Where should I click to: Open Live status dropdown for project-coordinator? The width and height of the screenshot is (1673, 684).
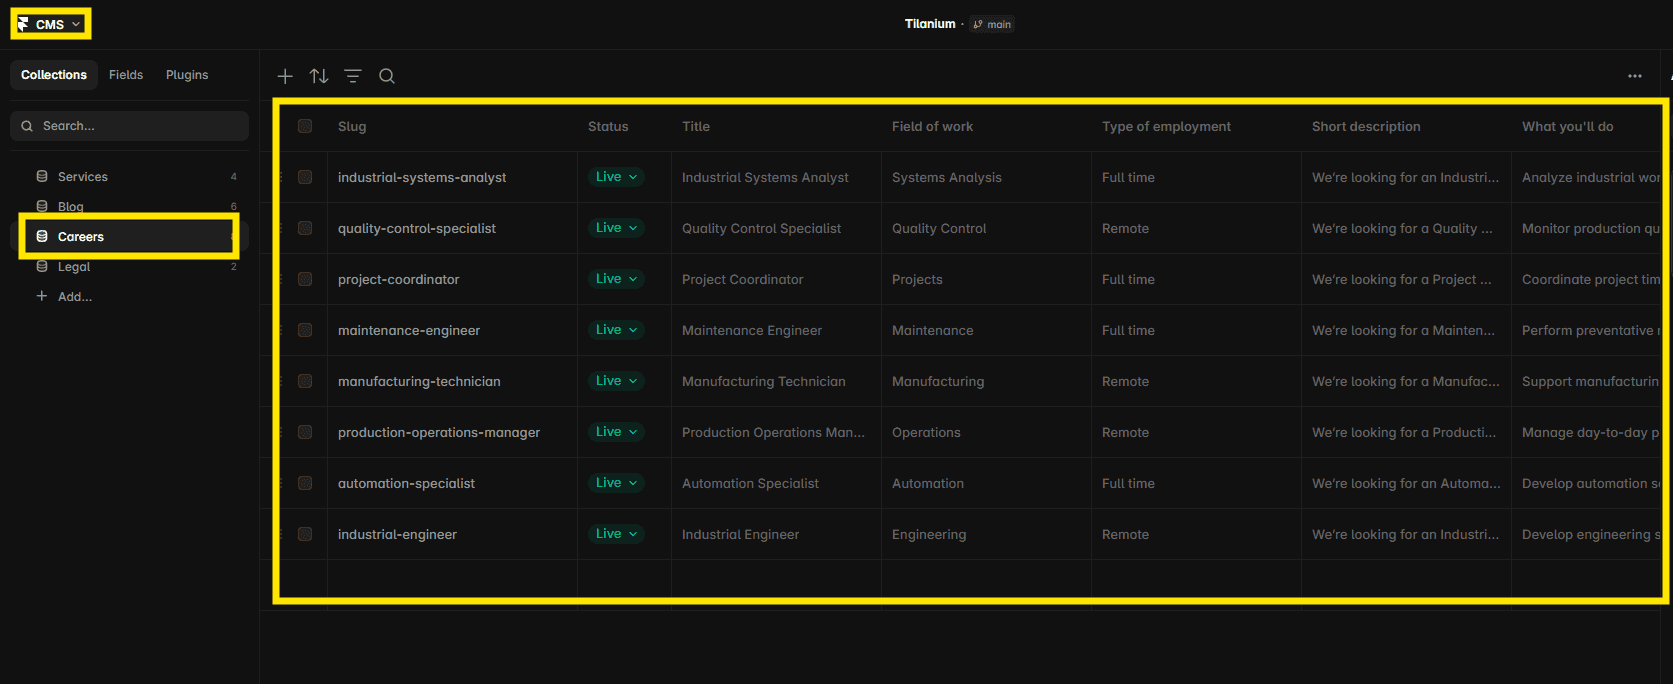616,279
